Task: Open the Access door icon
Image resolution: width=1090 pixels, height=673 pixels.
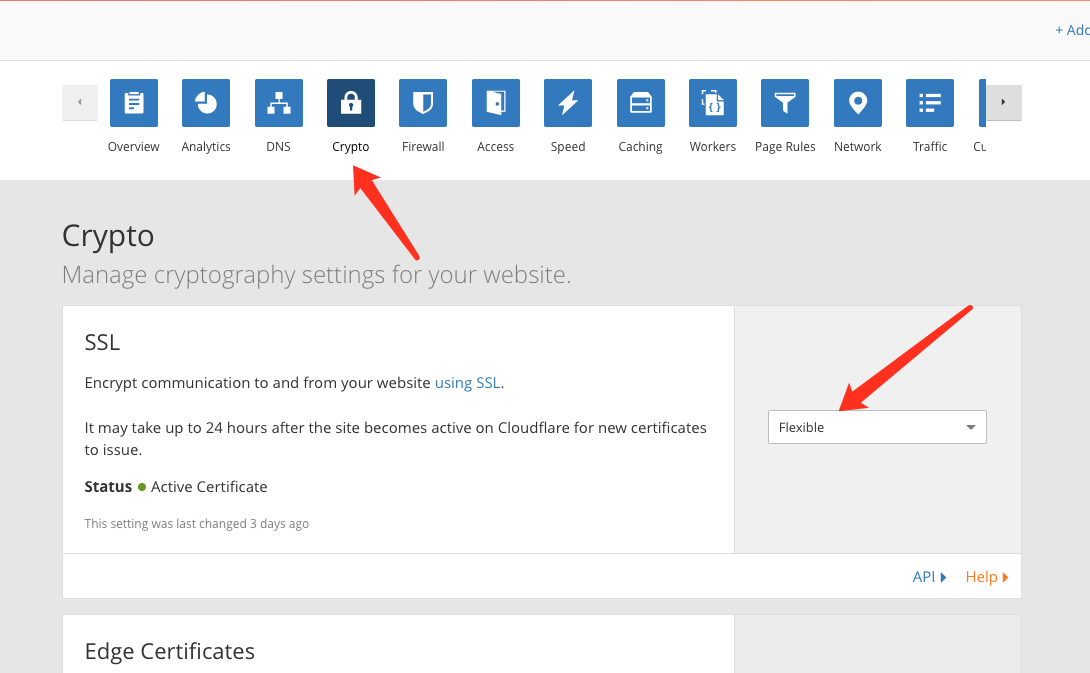Action: tap(496, 103)
